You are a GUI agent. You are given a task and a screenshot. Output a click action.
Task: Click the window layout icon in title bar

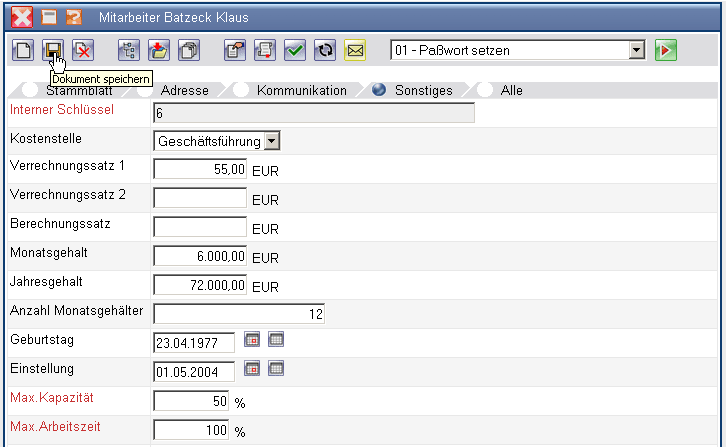(x=49, y=17)
